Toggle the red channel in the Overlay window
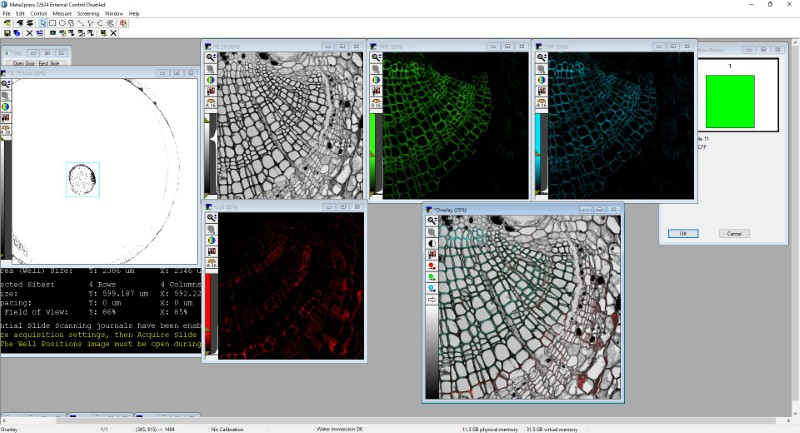 pos(432,266)
